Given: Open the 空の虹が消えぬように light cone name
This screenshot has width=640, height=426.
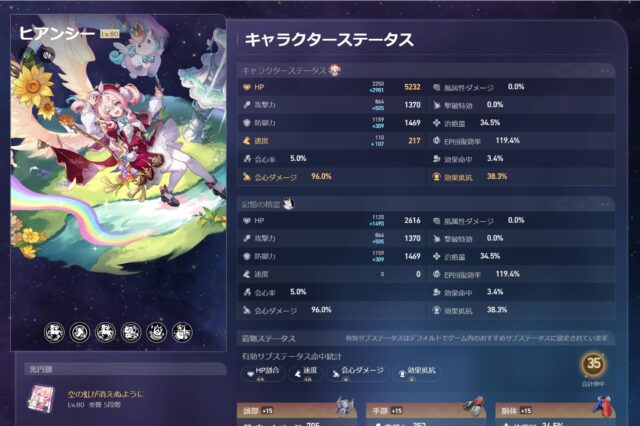Looking at the screenshot, I should [x=106, y=394].
